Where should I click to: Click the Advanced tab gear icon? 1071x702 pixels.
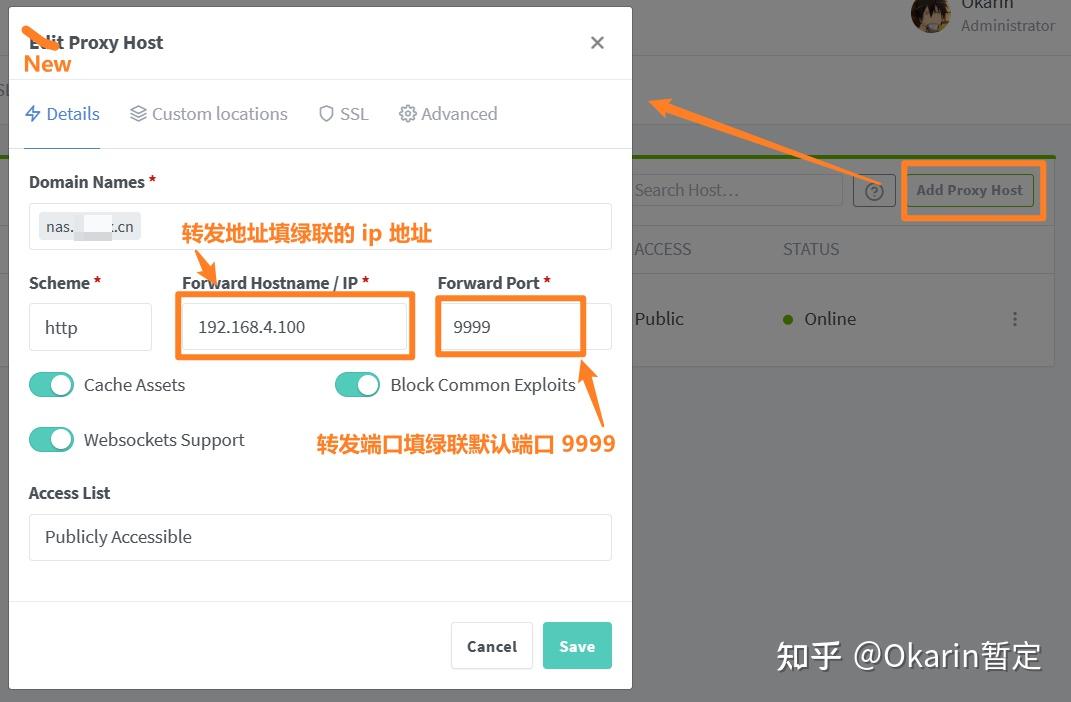tap(408, 113)
